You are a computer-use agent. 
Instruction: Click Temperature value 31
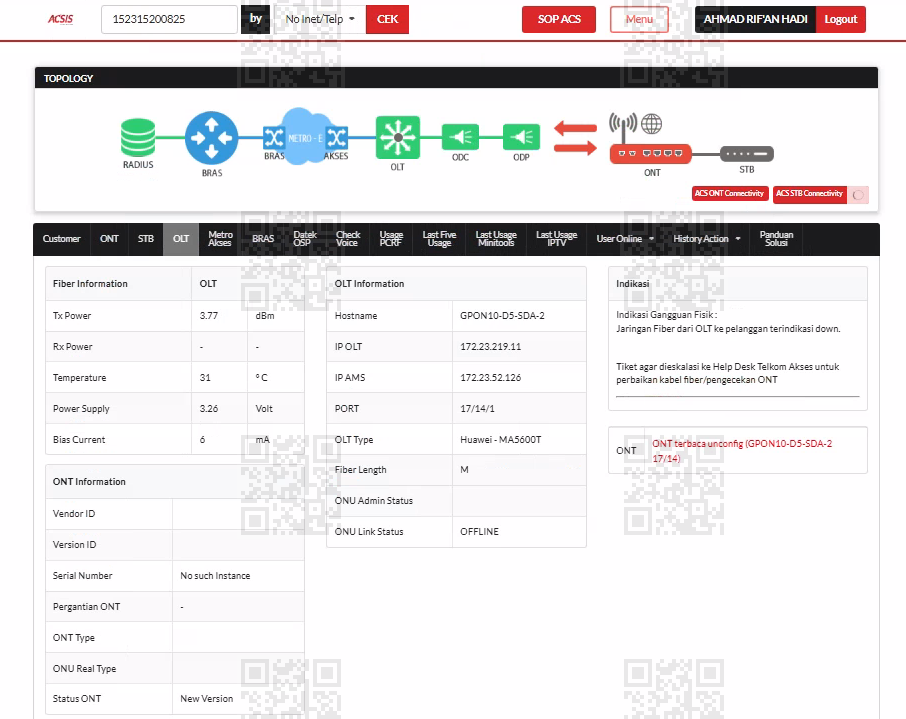click(x=205, y=377)
